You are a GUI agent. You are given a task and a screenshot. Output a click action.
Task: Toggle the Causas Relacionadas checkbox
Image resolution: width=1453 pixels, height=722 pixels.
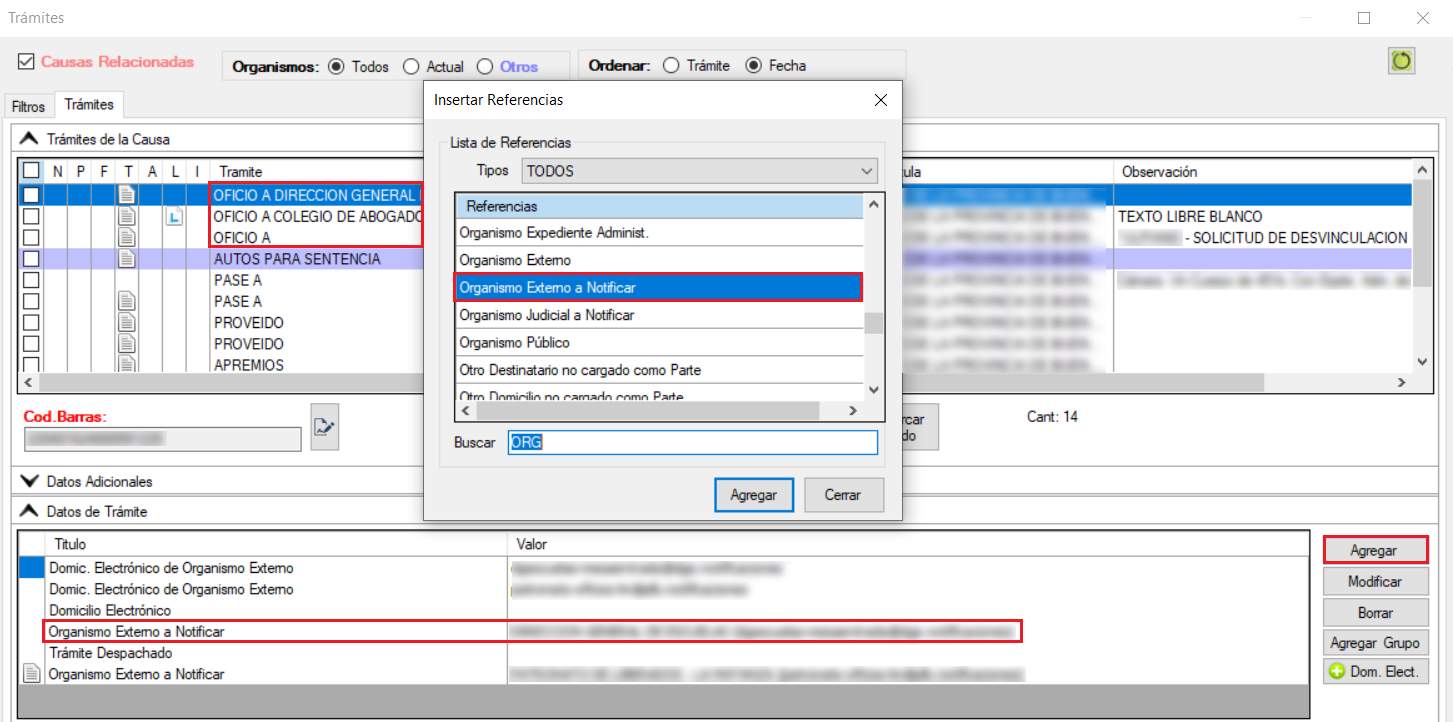(26, 62)
